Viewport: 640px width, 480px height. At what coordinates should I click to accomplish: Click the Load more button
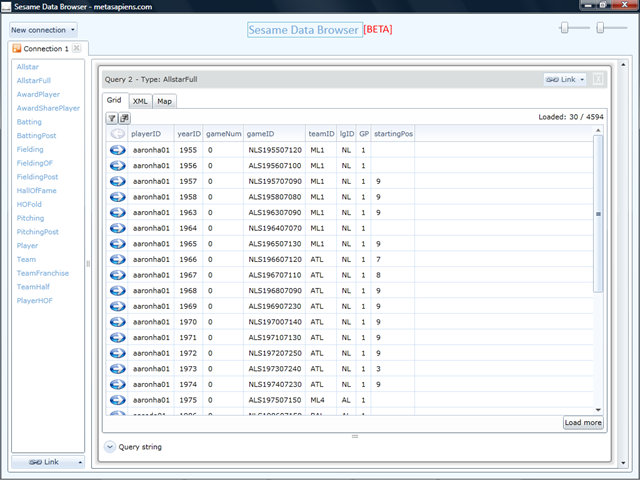coord(583,423)
